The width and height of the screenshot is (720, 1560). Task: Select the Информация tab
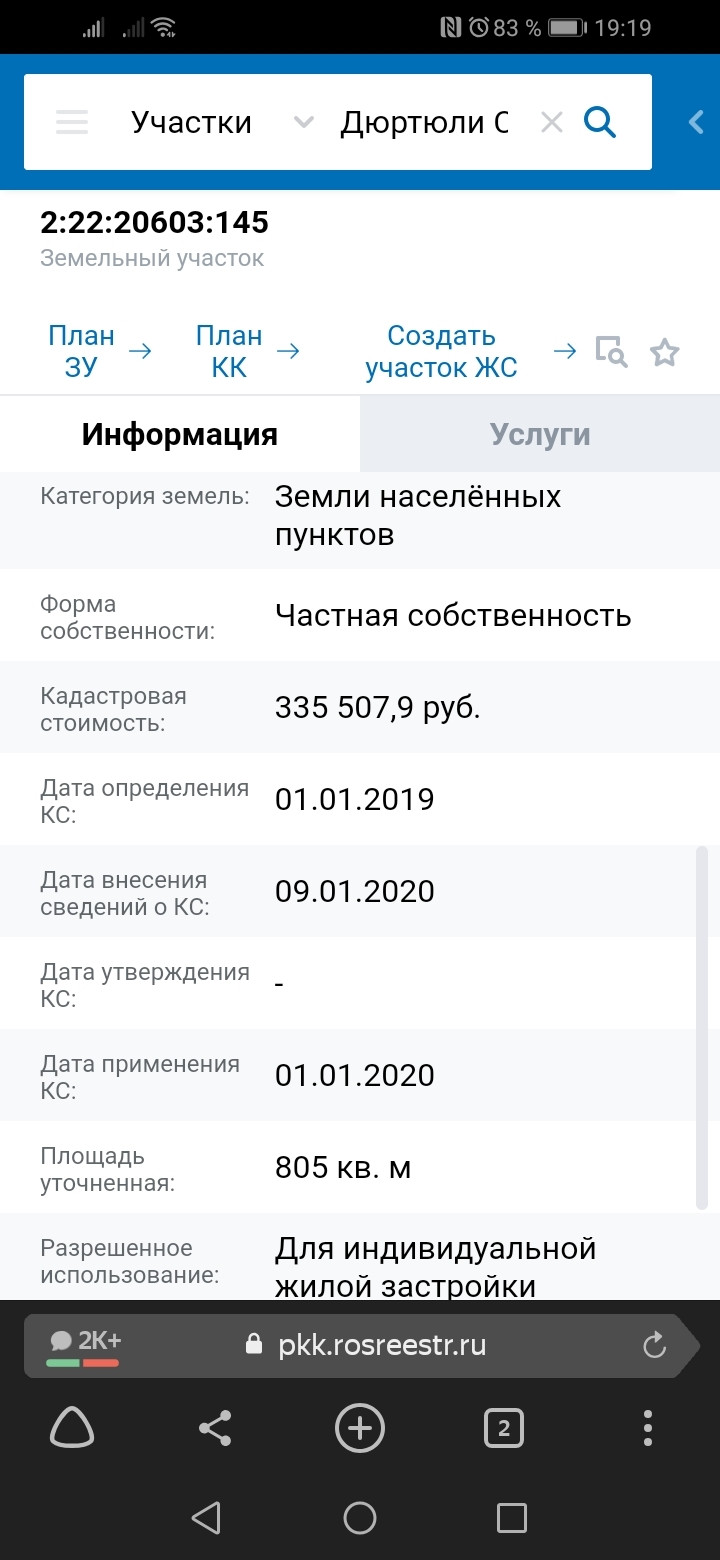[x=180, y=434]
